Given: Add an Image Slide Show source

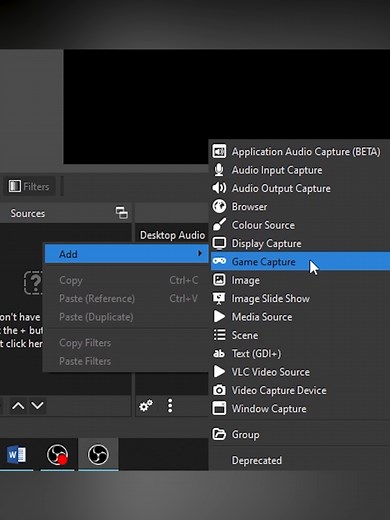Looking at the screenshot, I should (300, 298).
